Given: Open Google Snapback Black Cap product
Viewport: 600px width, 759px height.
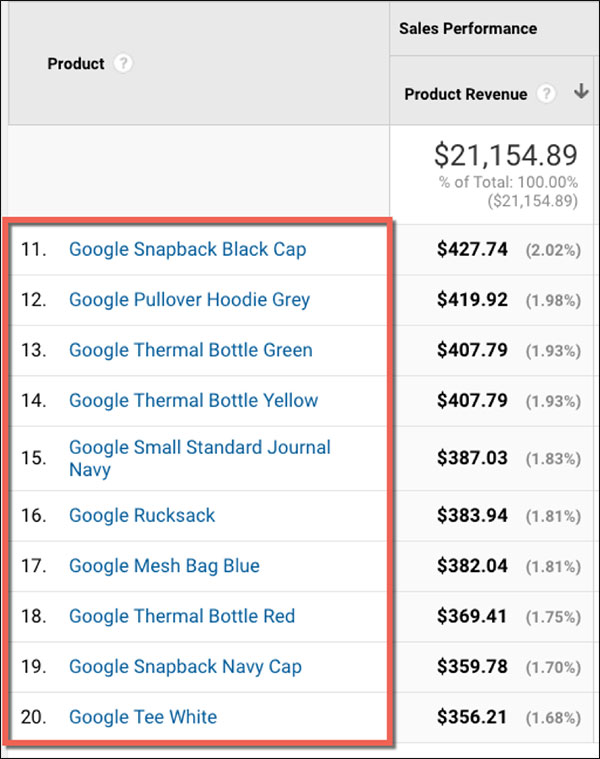Looking at the screenshot, I should (187, 249).
